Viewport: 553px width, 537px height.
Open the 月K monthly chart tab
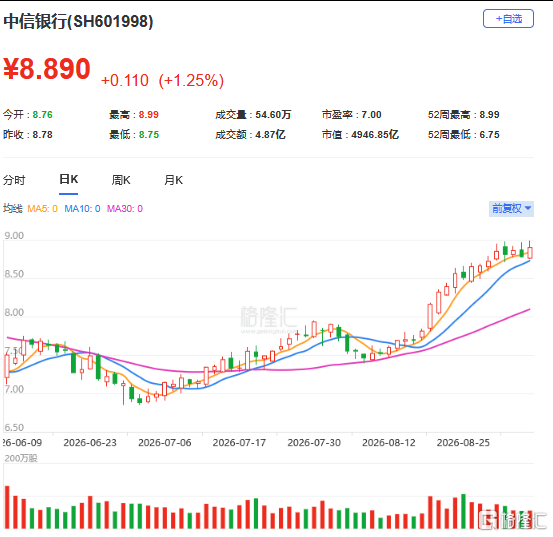point(173,180)
